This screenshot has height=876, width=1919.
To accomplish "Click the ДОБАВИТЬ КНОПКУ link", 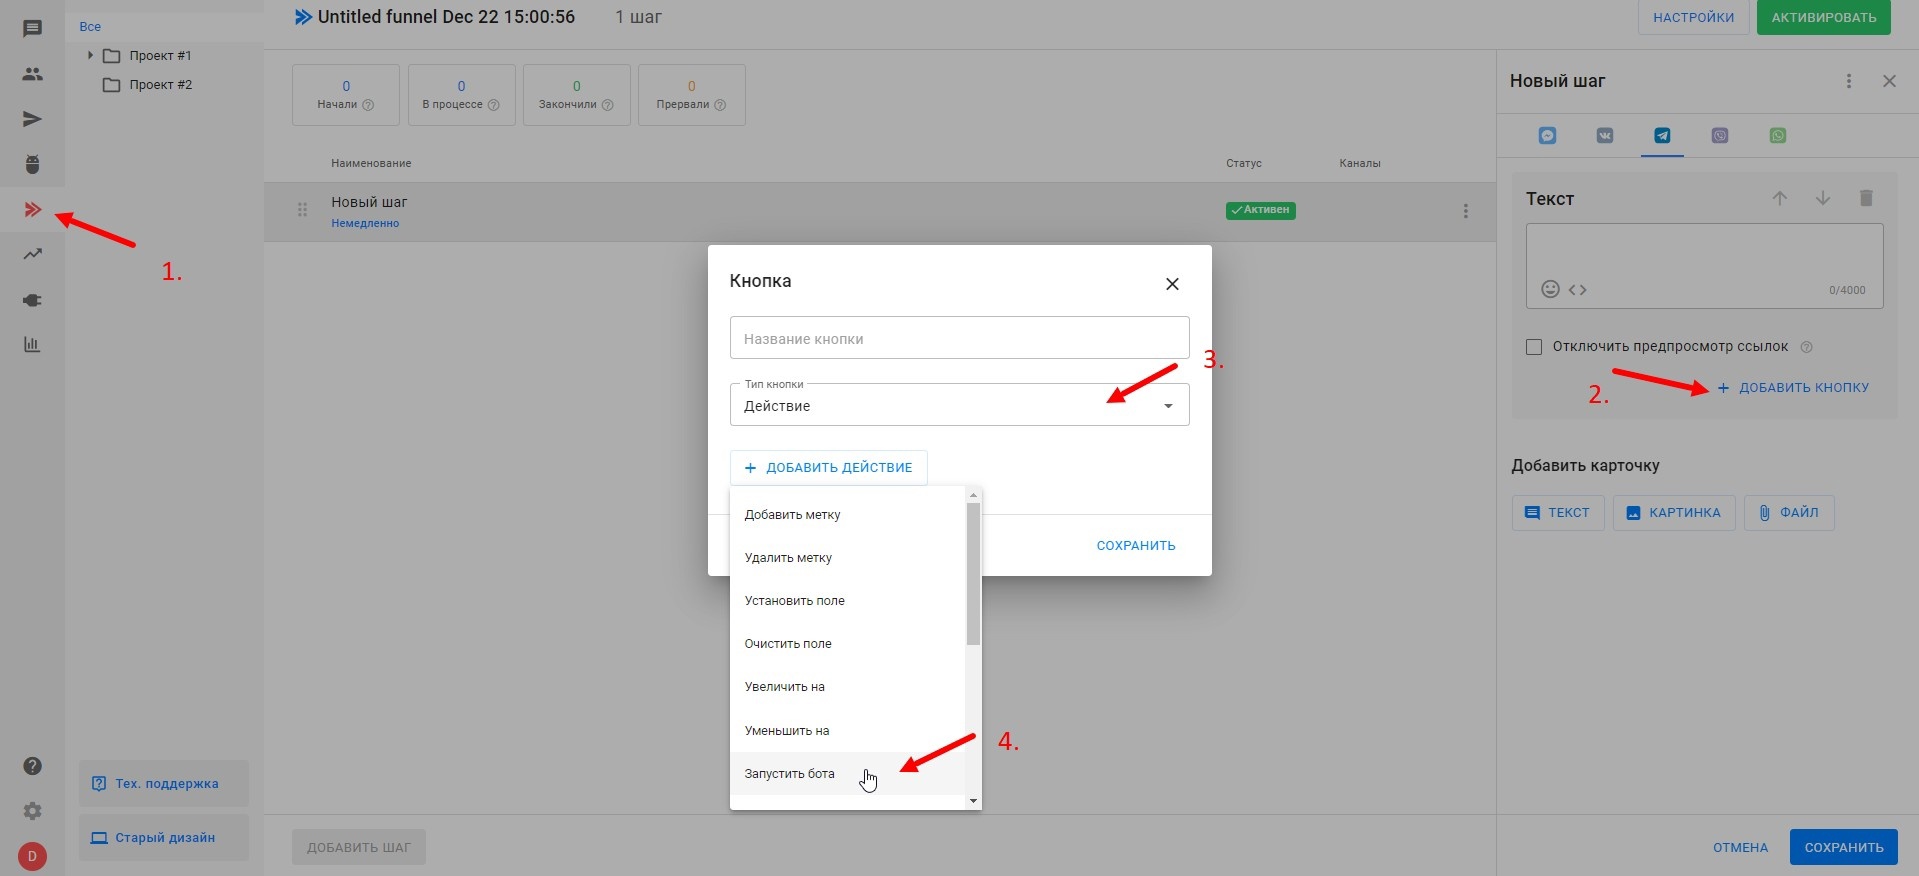I will pyautogui.click(x=1793, y=388).
